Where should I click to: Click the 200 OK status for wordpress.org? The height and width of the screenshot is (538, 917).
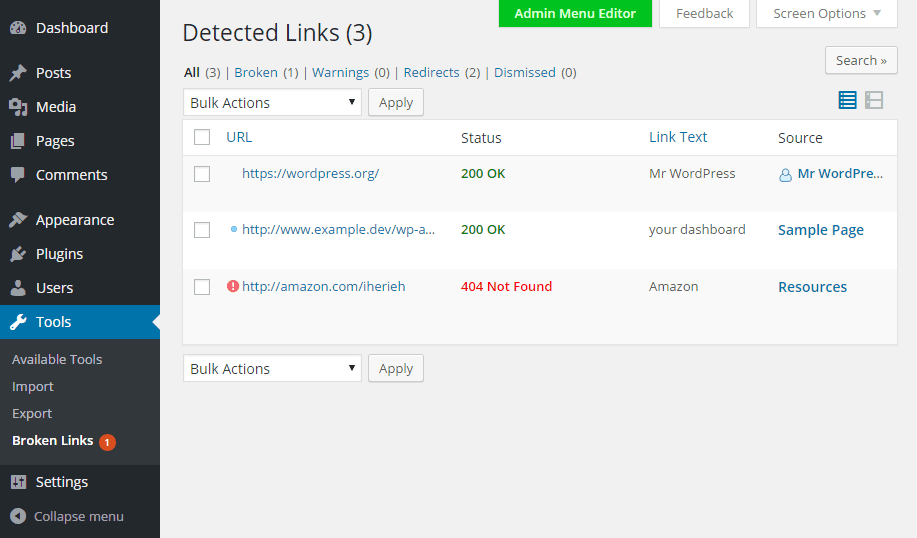click(482, 174)
